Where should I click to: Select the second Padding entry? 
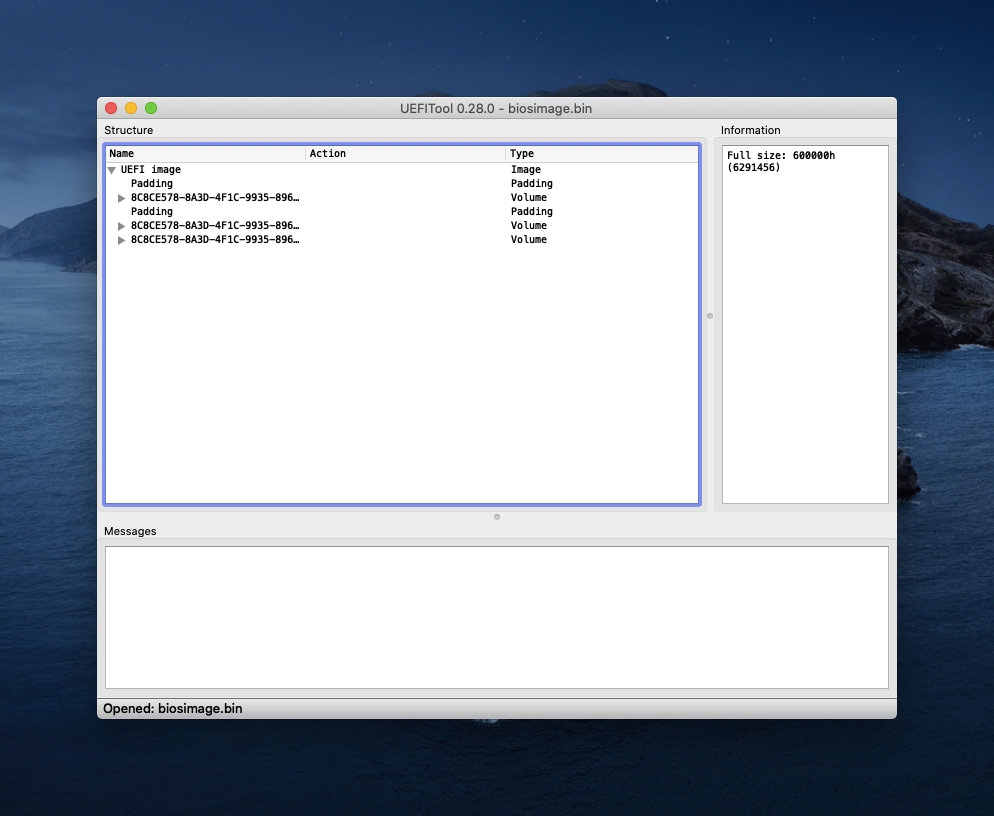pyautogui.click(x=151, y=212)
